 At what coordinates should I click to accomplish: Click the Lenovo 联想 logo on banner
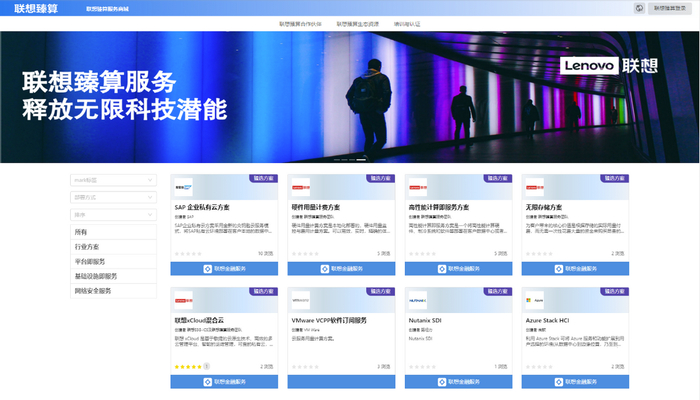pos(608,66)
